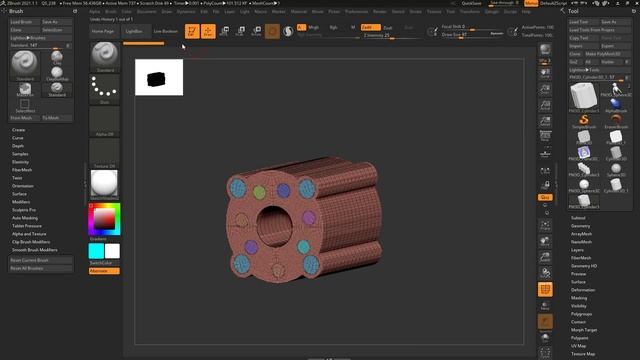Click the QuickSave button
The height and width of the screenshot is (360, 640).
[471, 3]
